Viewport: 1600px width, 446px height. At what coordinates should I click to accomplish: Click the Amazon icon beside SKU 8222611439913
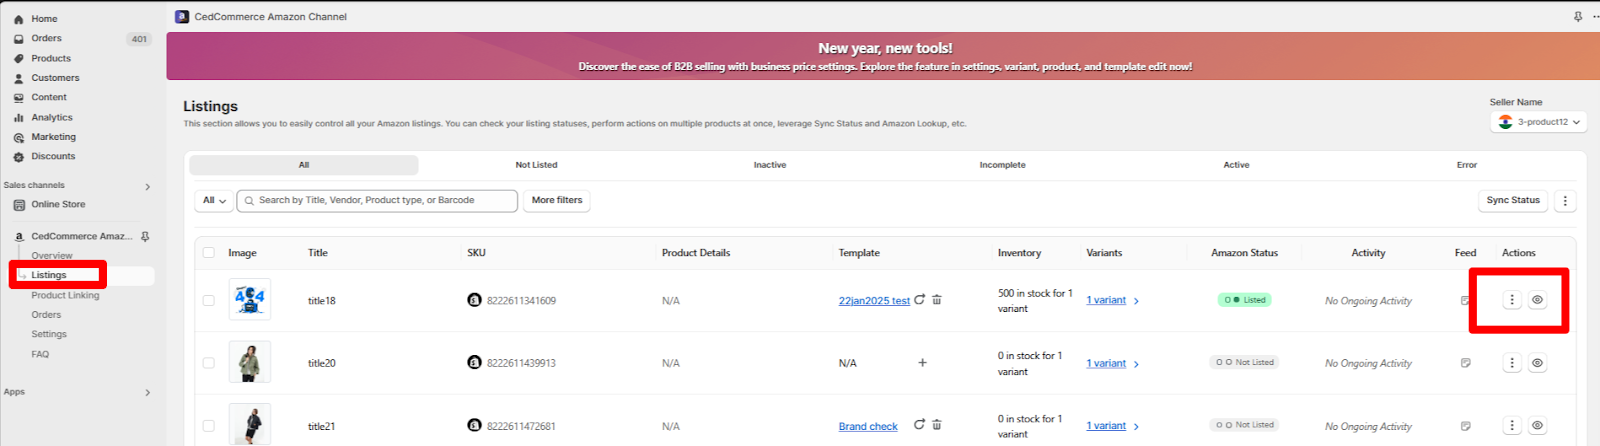[x=475, y=363]
